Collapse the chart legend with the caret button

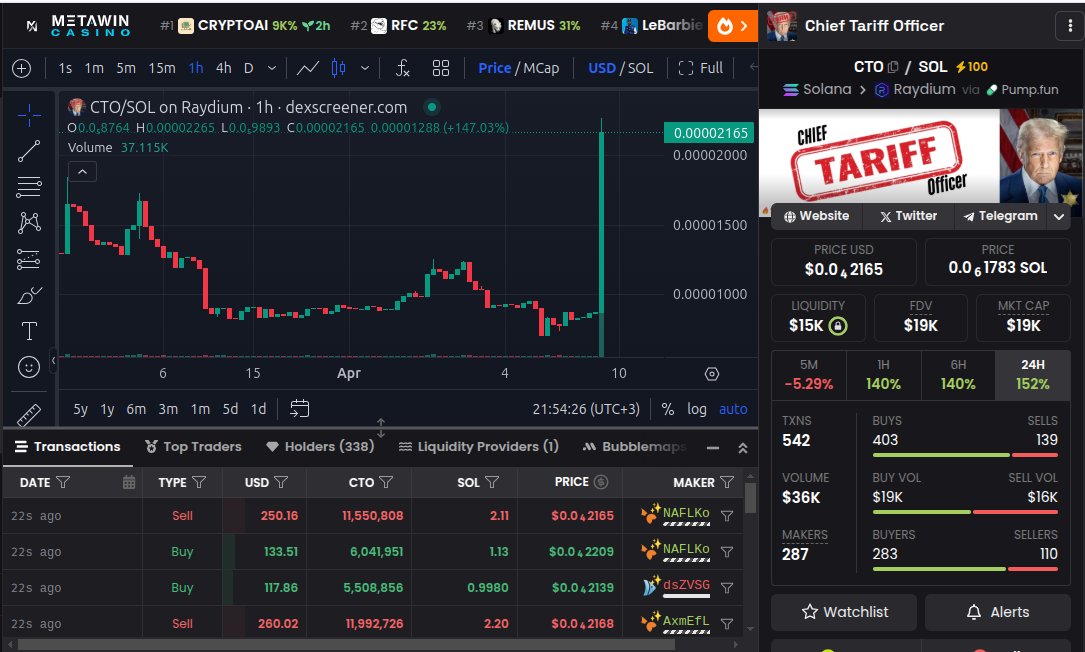[82, 172]
